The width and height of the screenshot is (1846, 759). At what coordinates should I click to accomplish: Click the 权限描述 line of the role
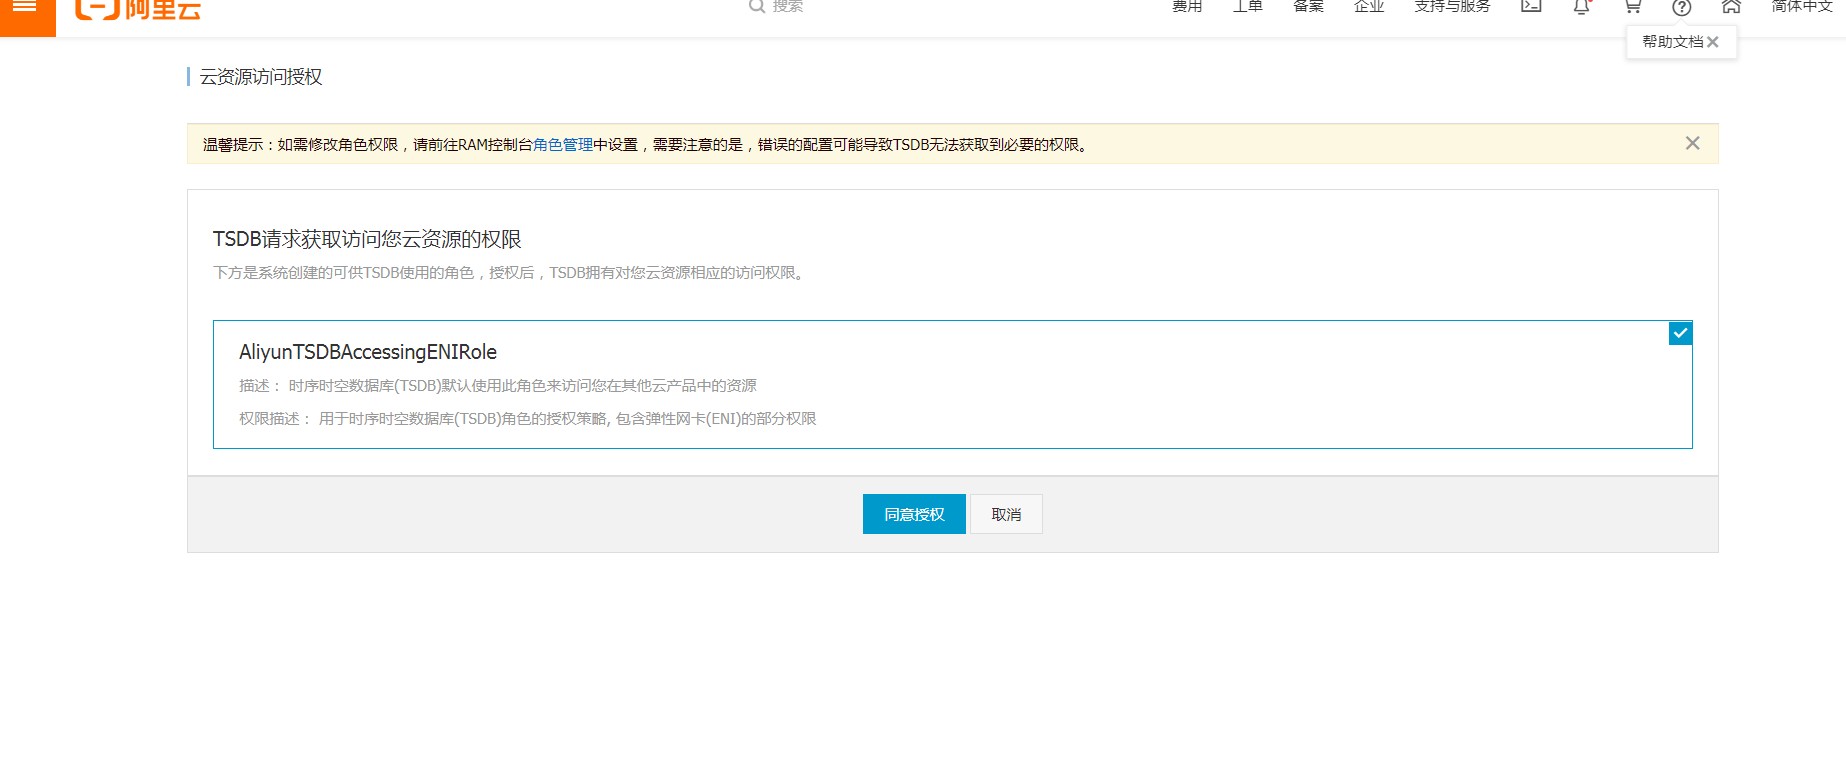click(x=528, y=419)
